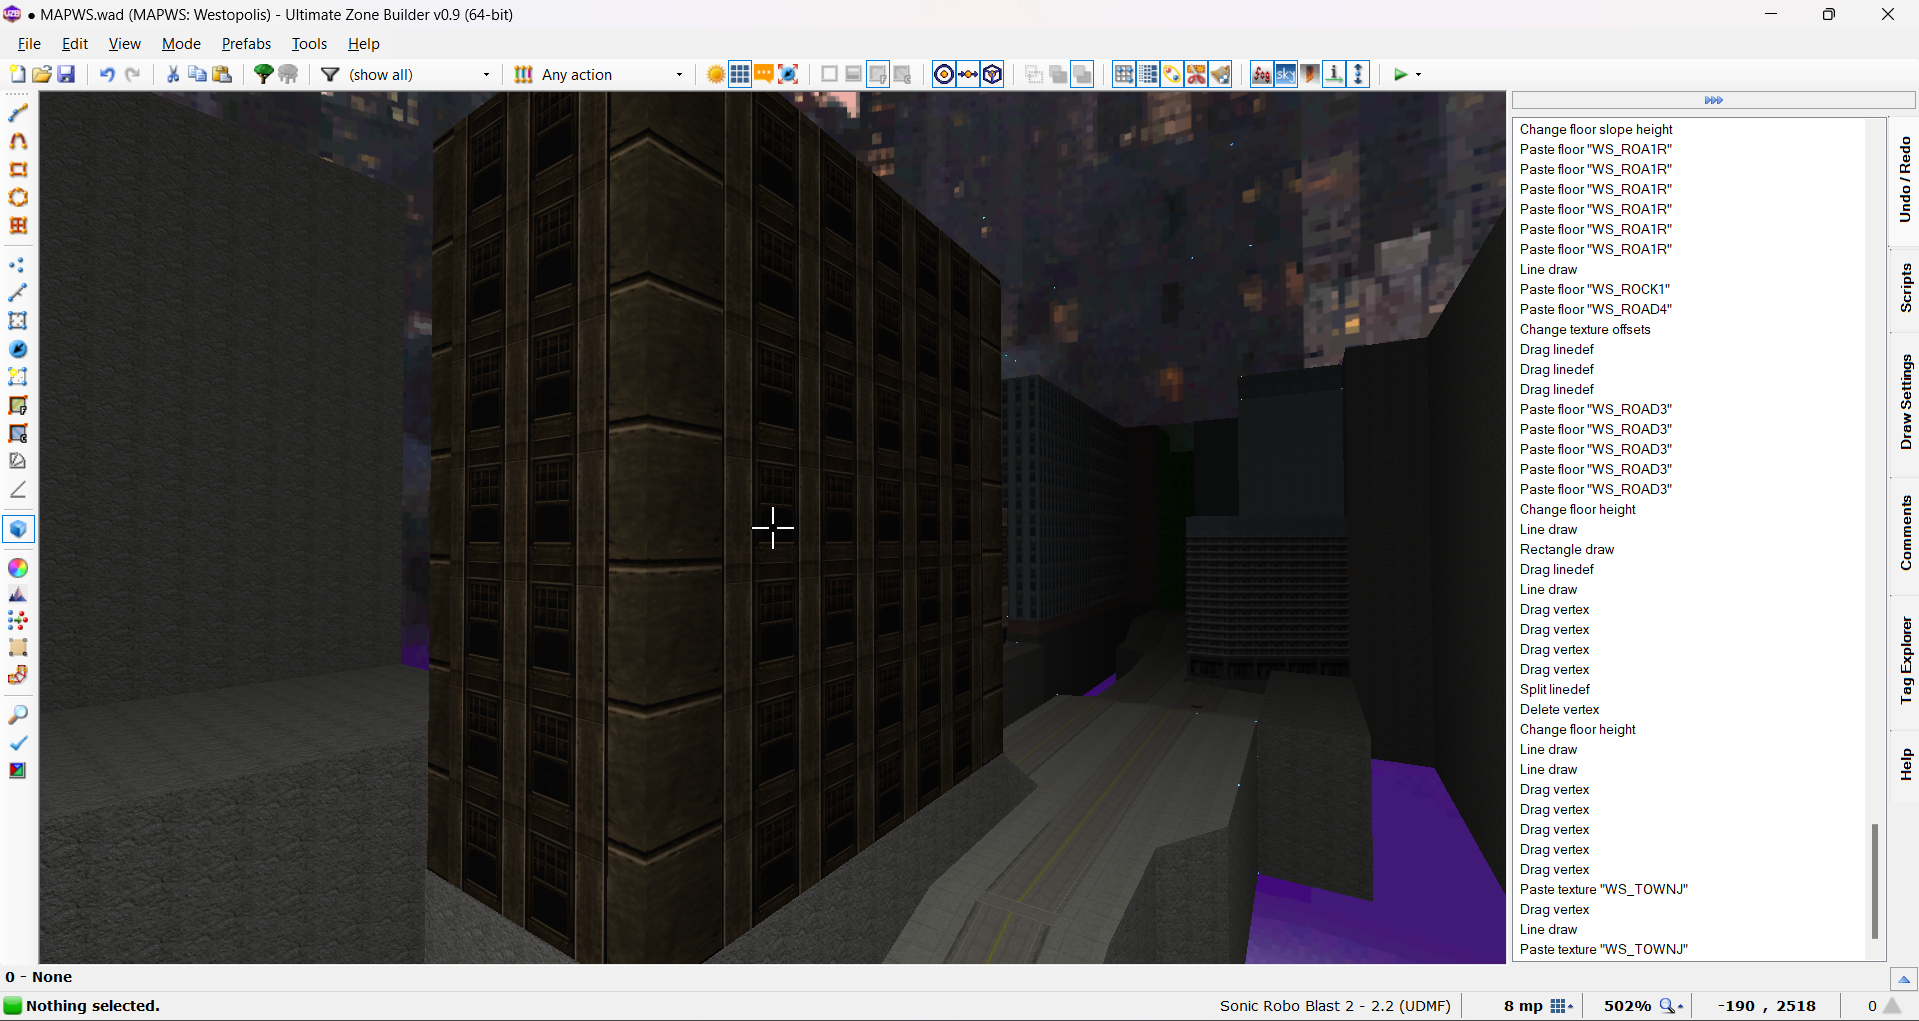Open the Color Picker plugin icon
The height and width of the screenshot is (1021, 1919).
pyautogui.click(x=18, y=568)
